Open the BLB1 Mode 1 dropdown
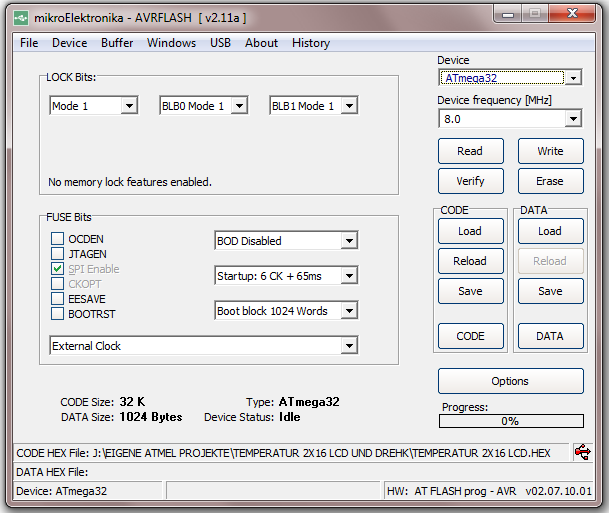This screenshot has width=609, height=513. (314, 106)
